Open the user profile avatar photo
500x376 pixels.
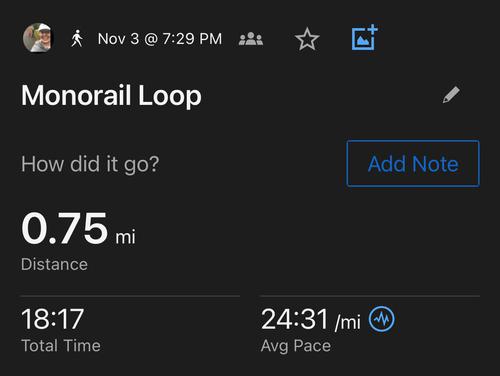coord(38,38)
